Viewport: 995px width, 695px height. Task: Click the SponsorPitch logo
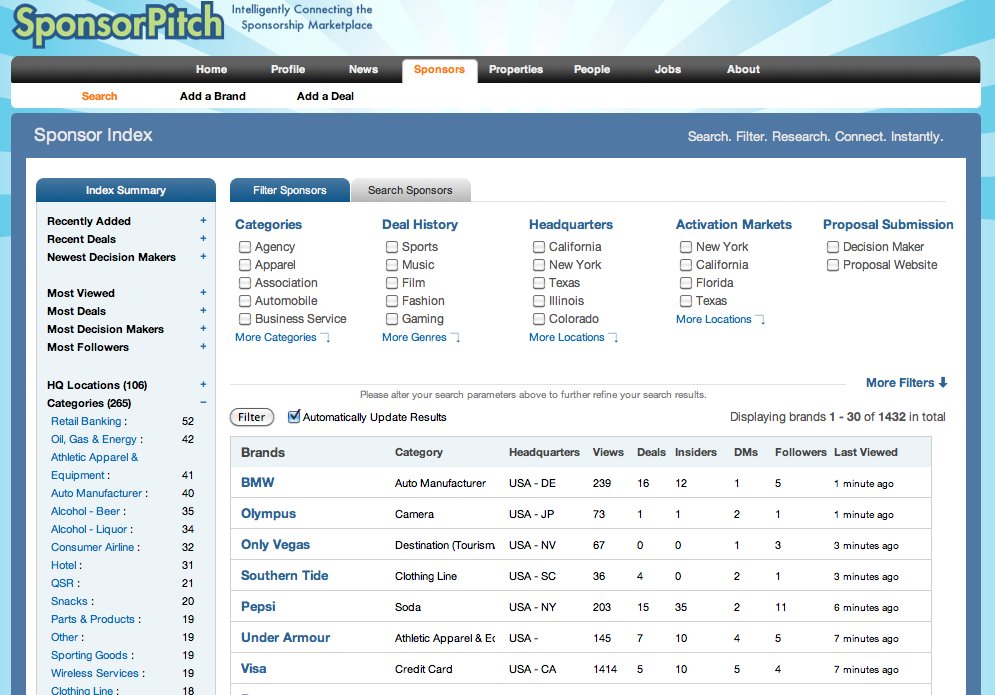click(x=118, y=24)
